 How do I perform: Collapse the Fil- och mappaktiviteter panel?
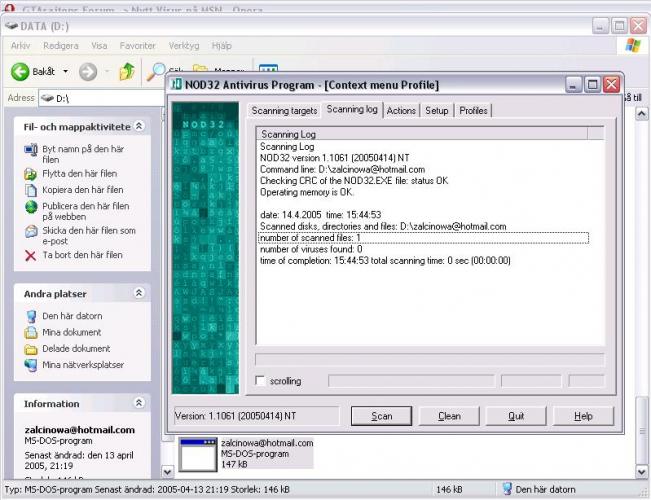(139, 126)
